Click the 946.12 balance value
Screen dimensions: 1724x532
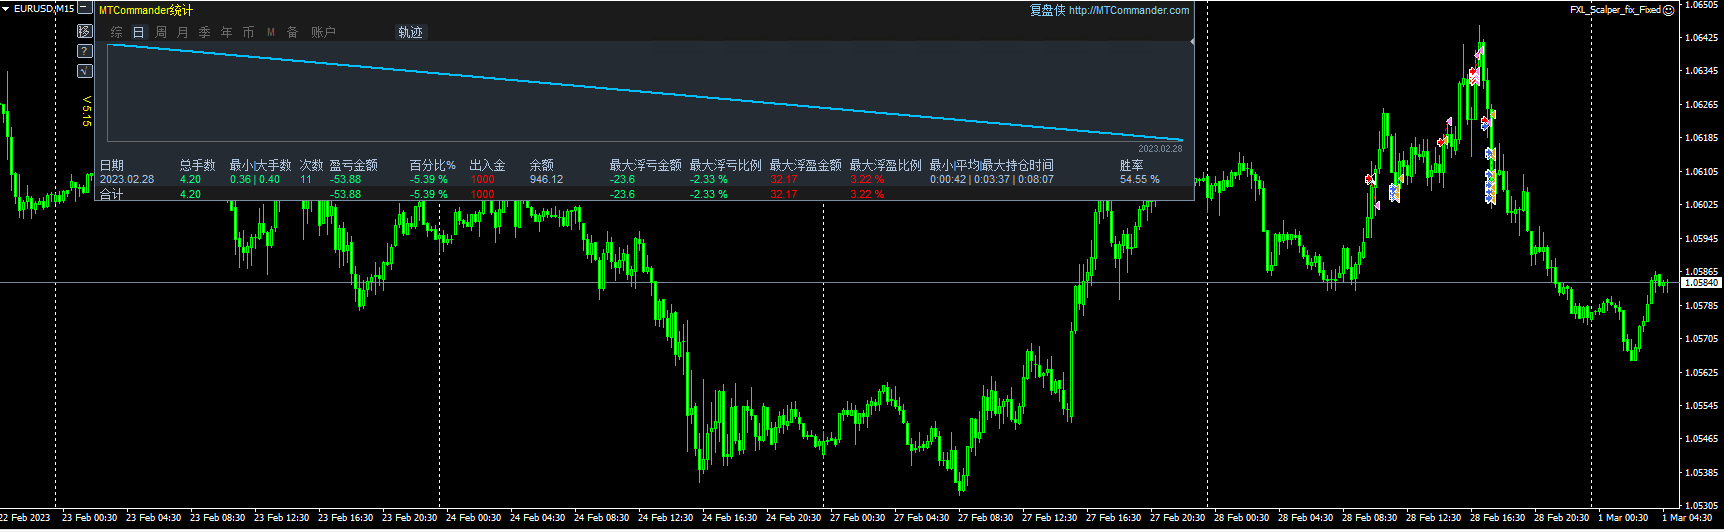click(546, 180)
